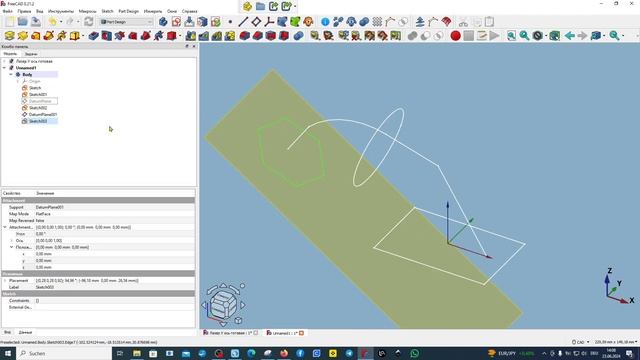Close the combo panel with its X

[x=194, y=47]
